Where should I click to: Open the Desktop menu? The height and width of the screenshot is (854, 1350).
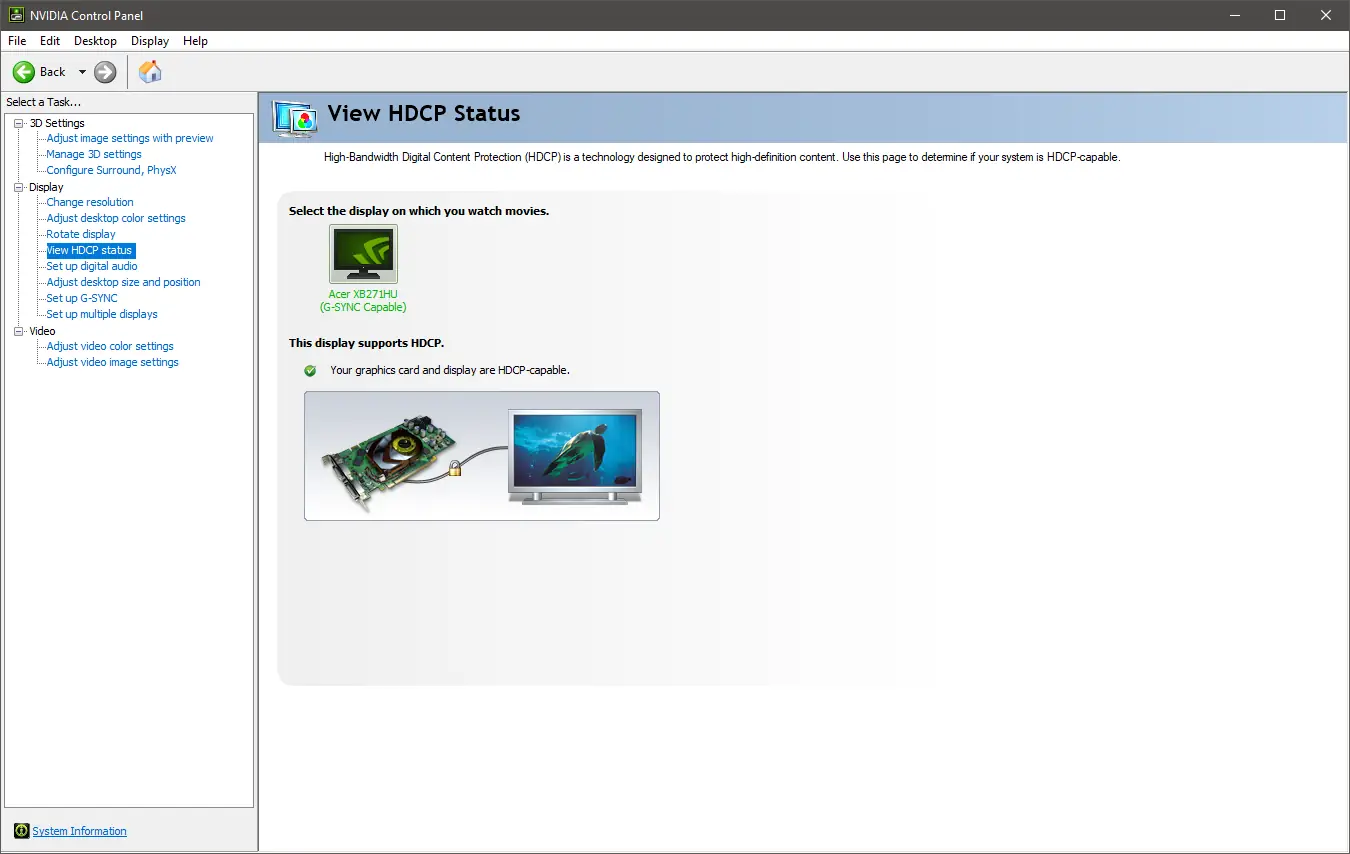pyautogui.click(x=95, y=41)
